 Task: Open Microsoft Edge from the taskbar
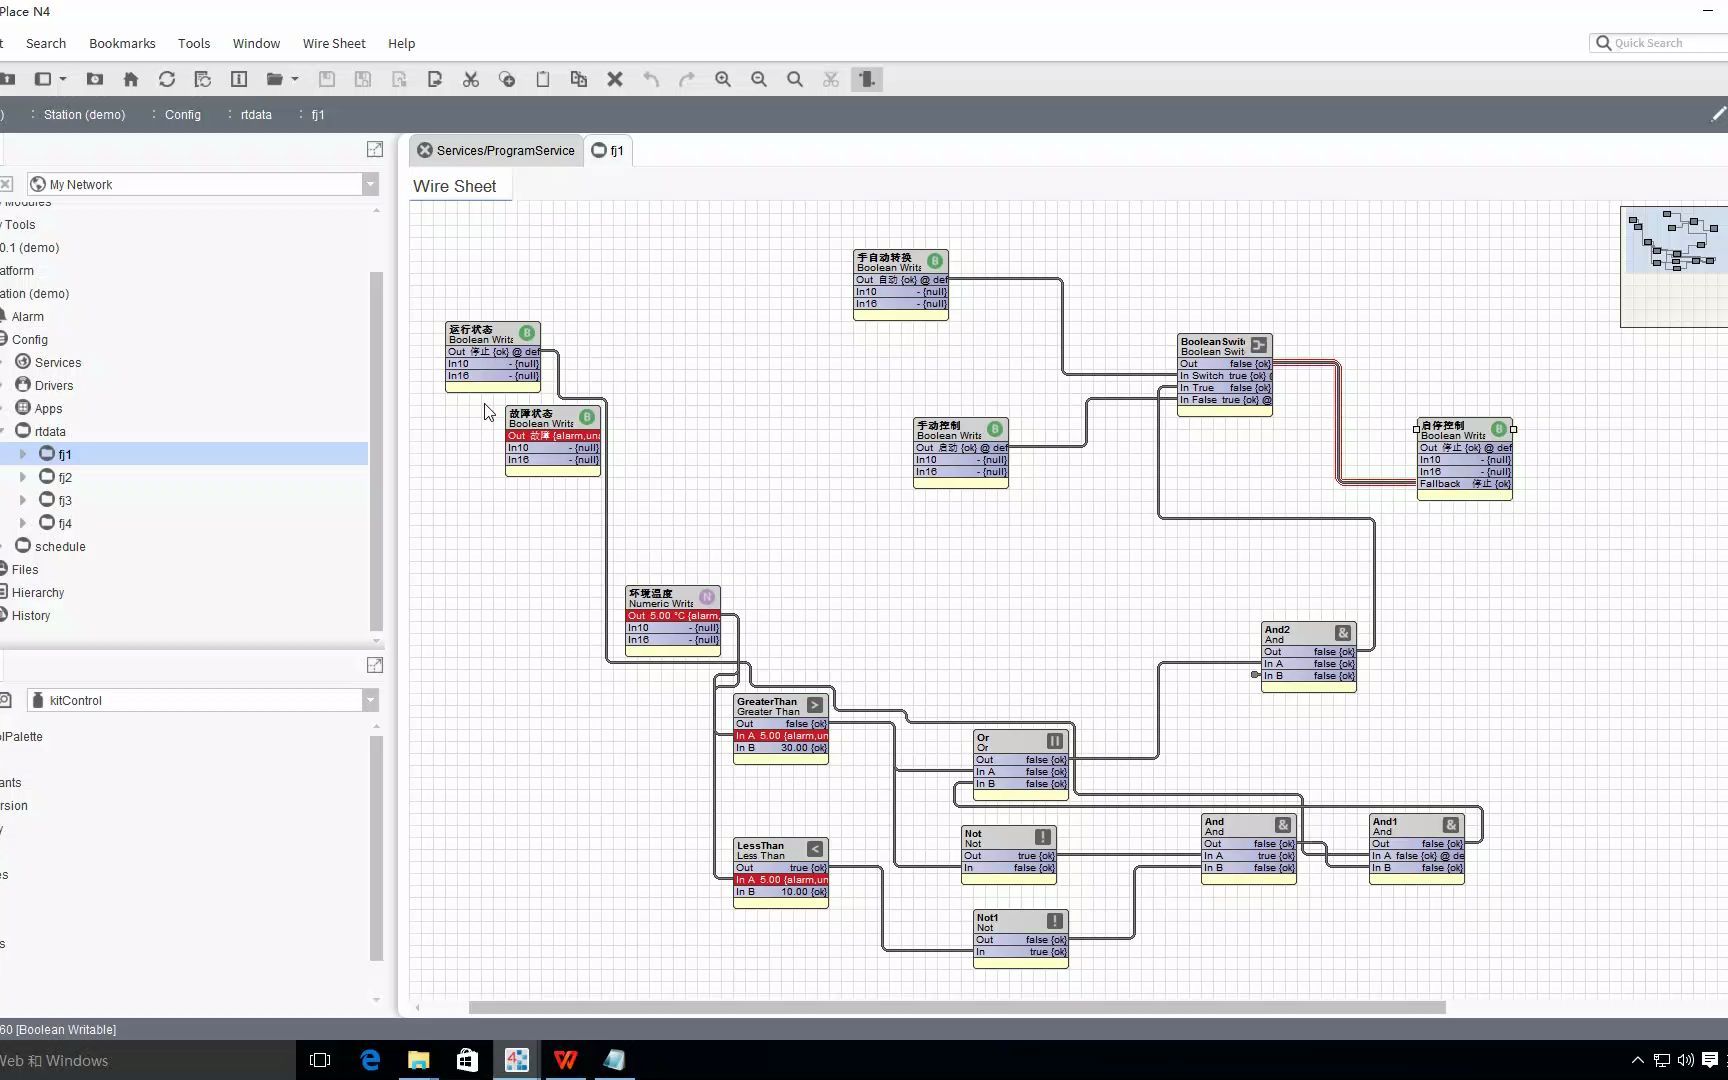click(x=370, y=1060)
